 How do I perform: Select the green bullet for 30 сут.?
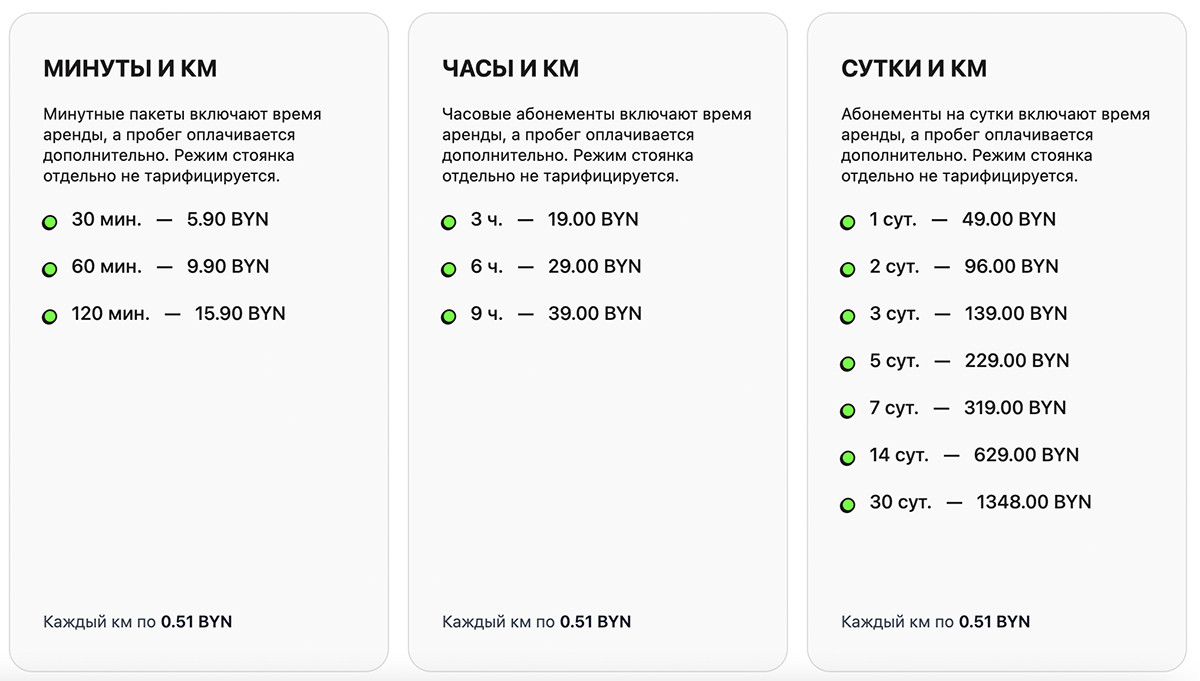pos(847,505)
